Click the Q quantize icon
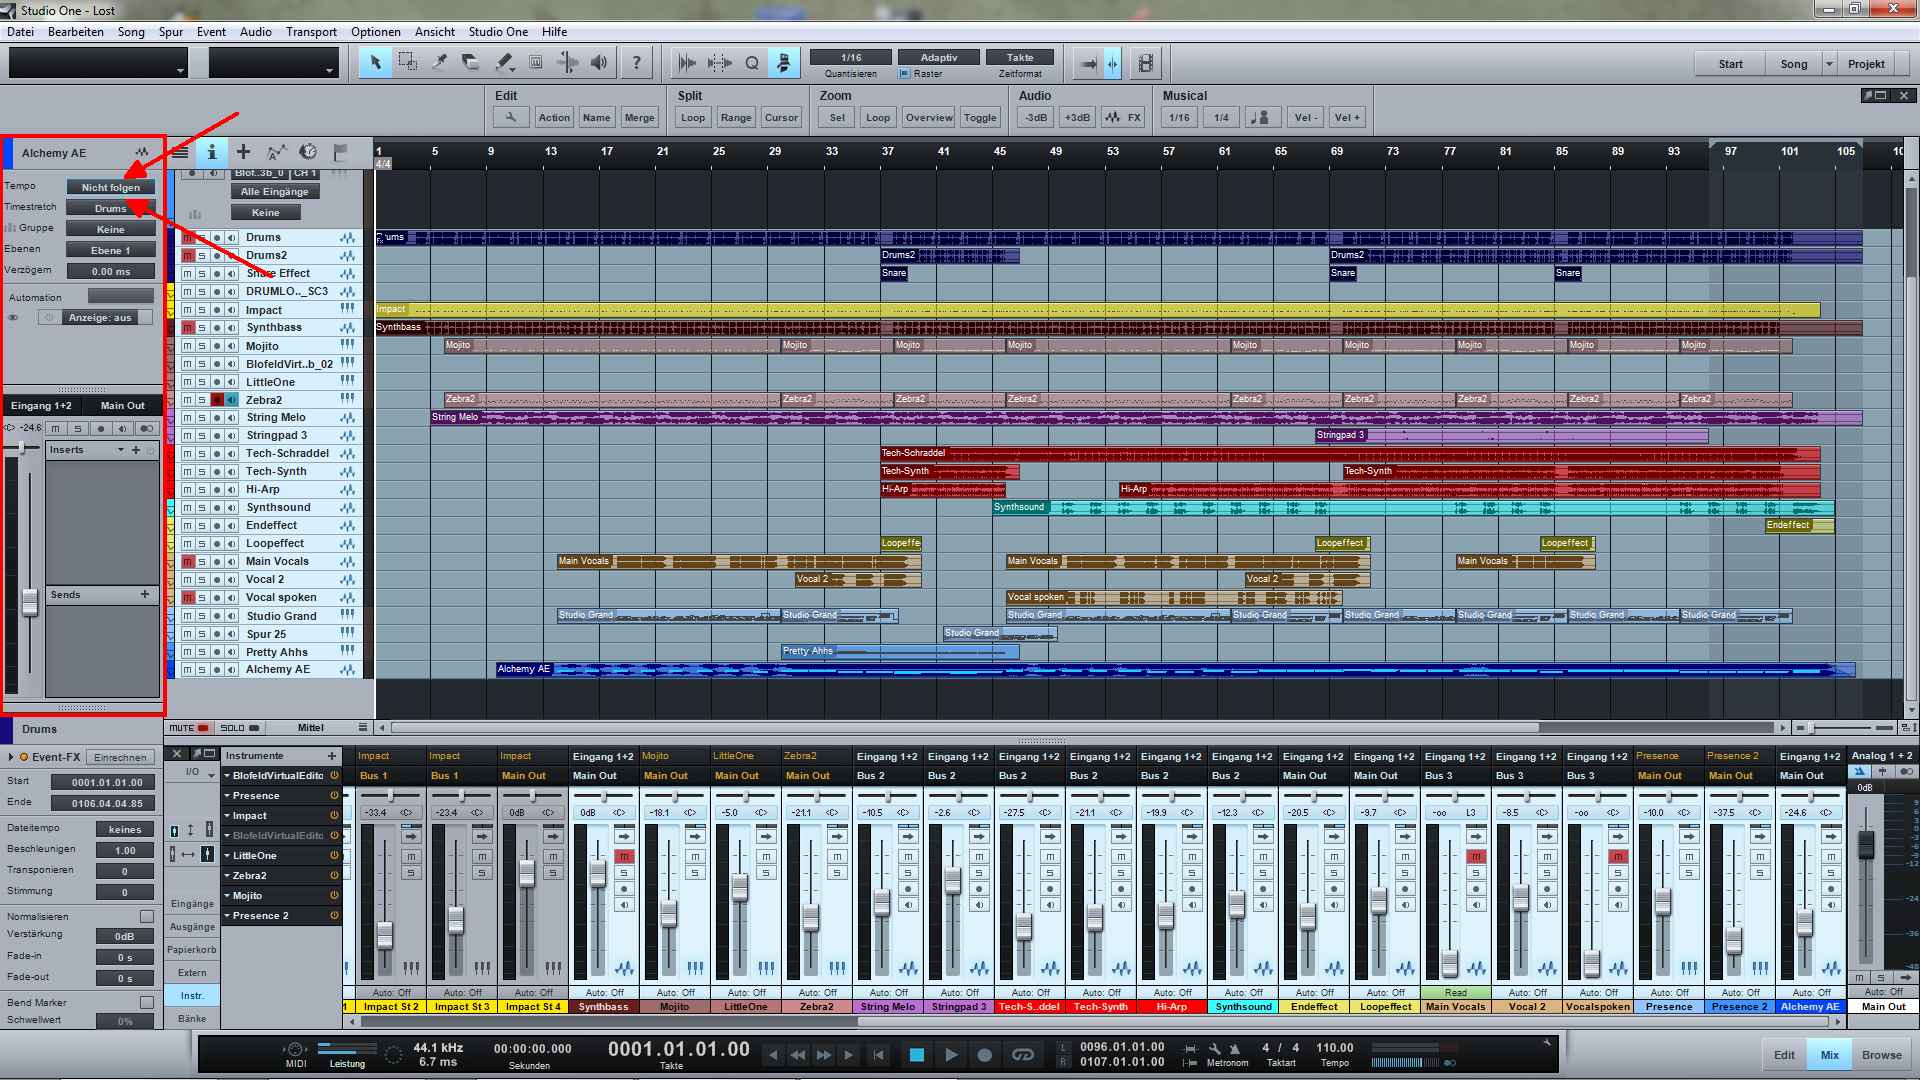Screen dimensions: 1920x1080 [x=752, y=63]
